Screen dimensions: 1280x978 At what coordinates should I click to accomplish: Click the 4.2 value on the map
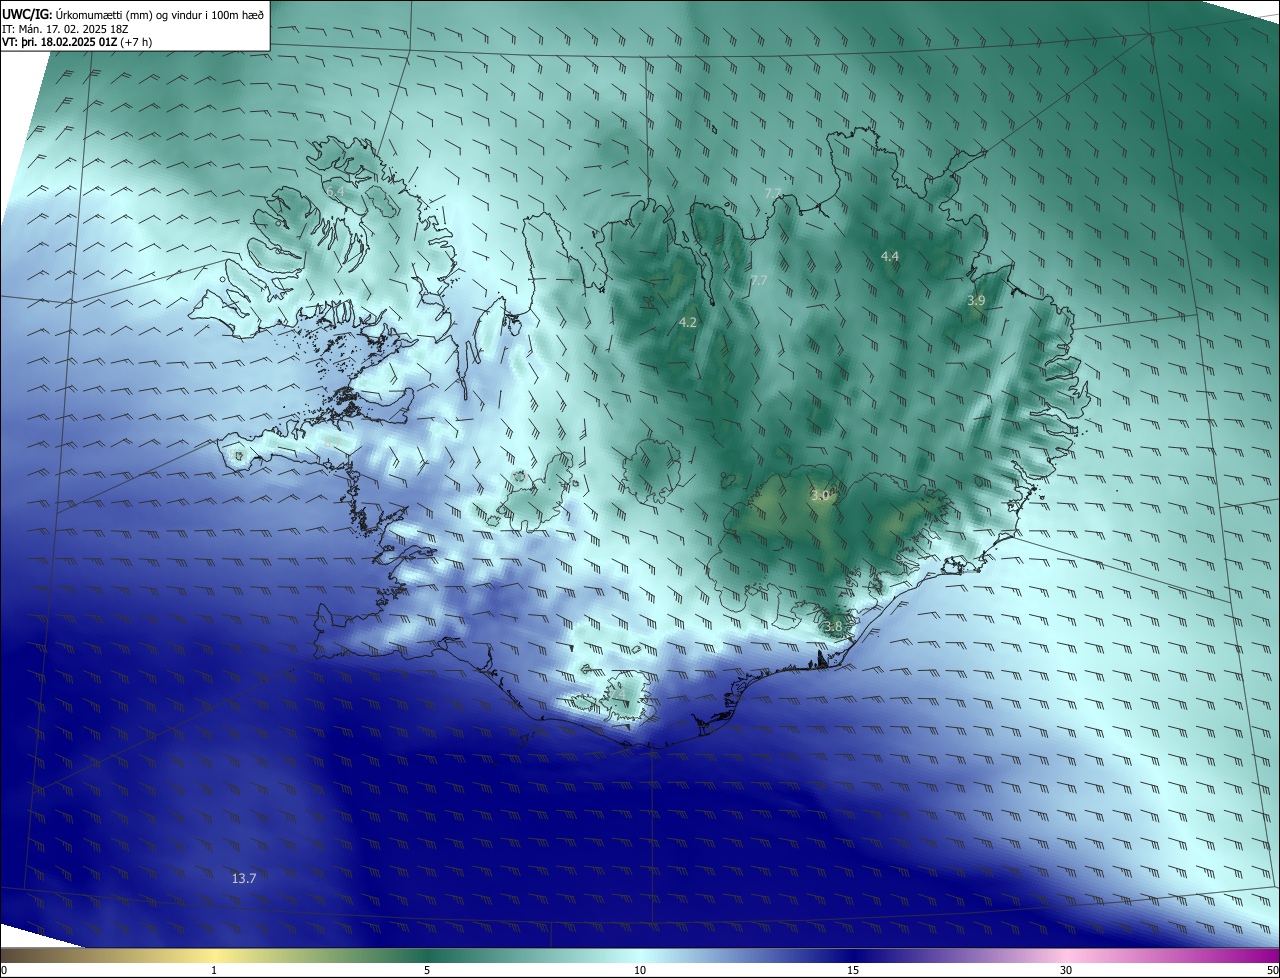(x=688, y=322)
